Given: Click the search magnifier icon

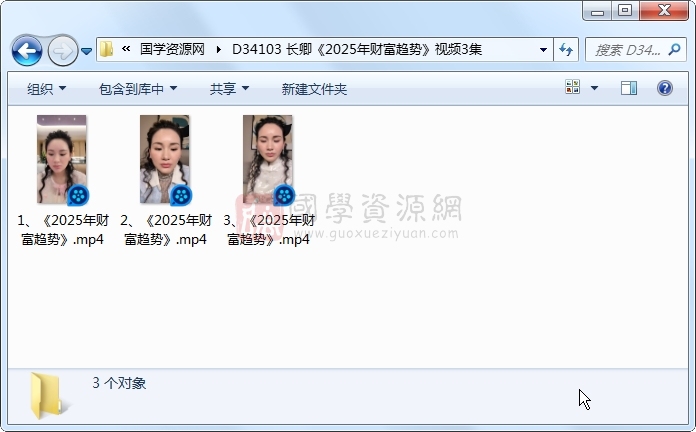Looking at the screenshot, I should pos(675,50).
